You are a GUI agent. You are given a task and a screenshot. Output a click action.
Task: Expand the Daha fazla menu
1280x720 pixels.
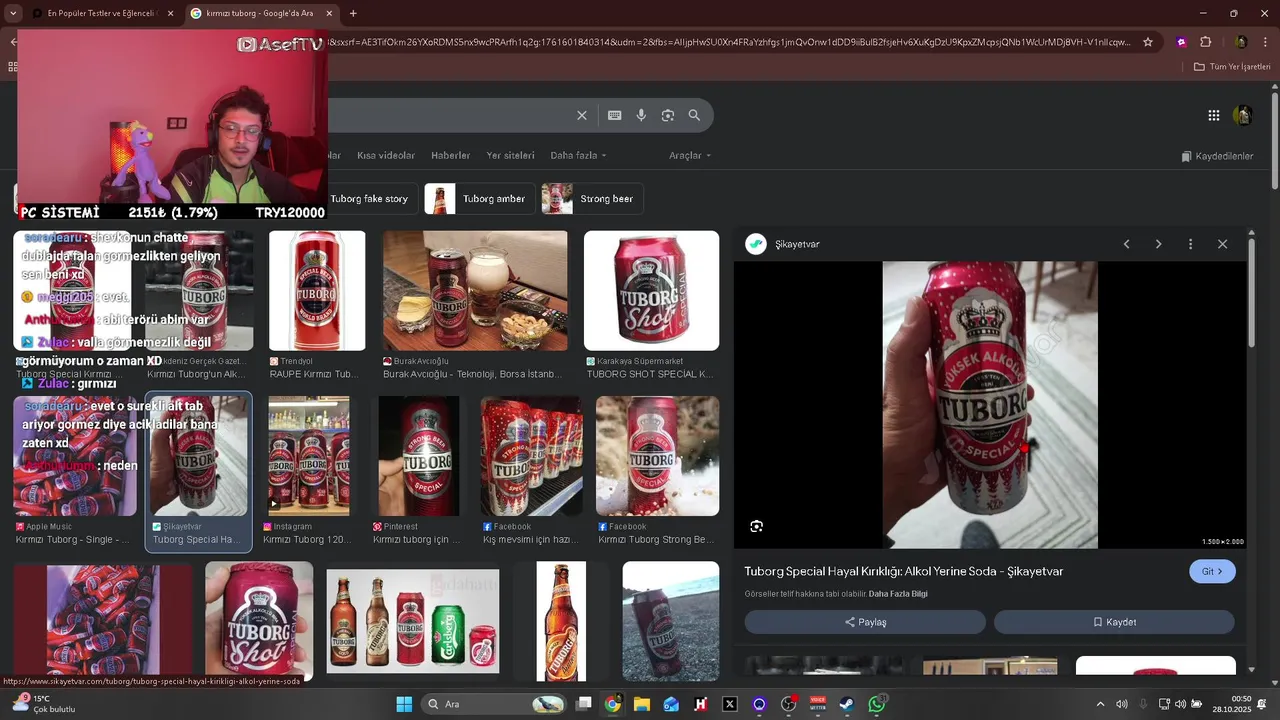point(578,156)
